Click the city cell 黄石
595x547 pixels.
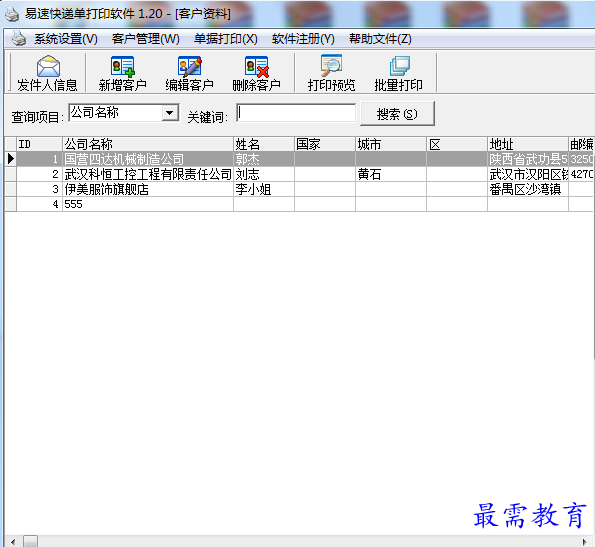[391, 174]
